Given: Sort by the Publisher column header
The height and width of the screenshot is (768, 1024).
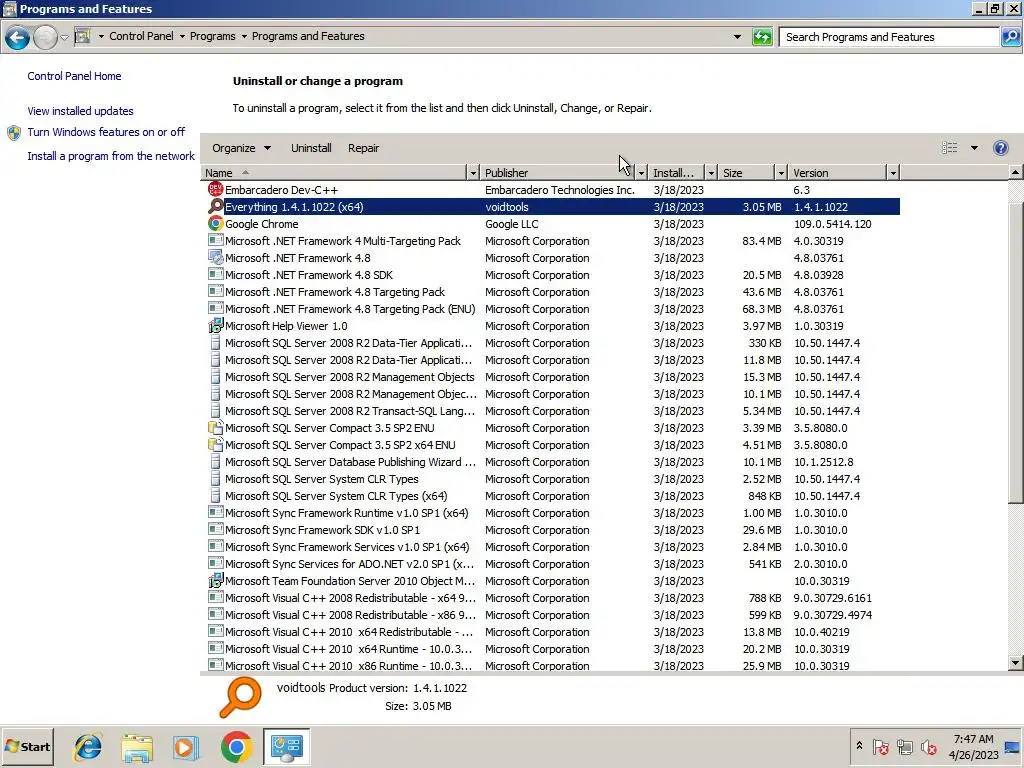Looking at the screenshot, I should 557,172.
